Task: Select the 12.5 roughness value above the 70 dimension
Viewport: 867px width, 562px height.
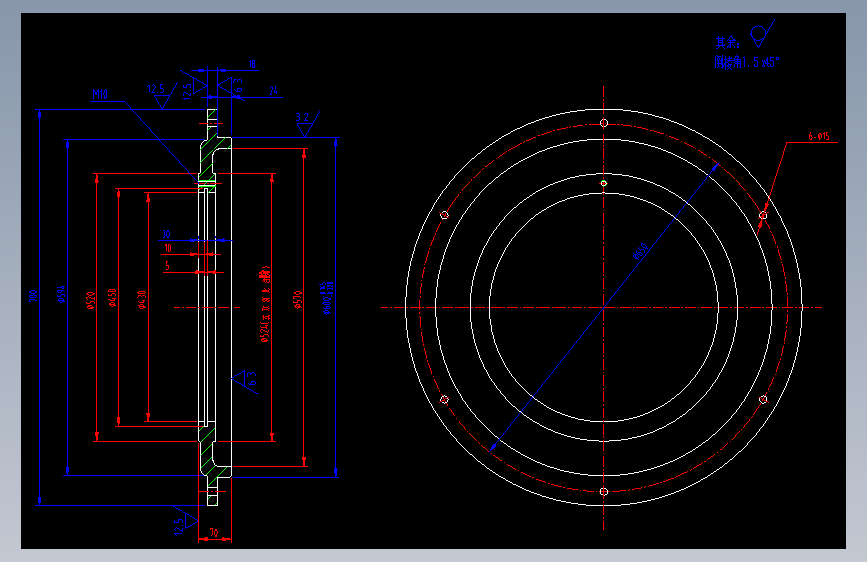Action: [179, 526]
